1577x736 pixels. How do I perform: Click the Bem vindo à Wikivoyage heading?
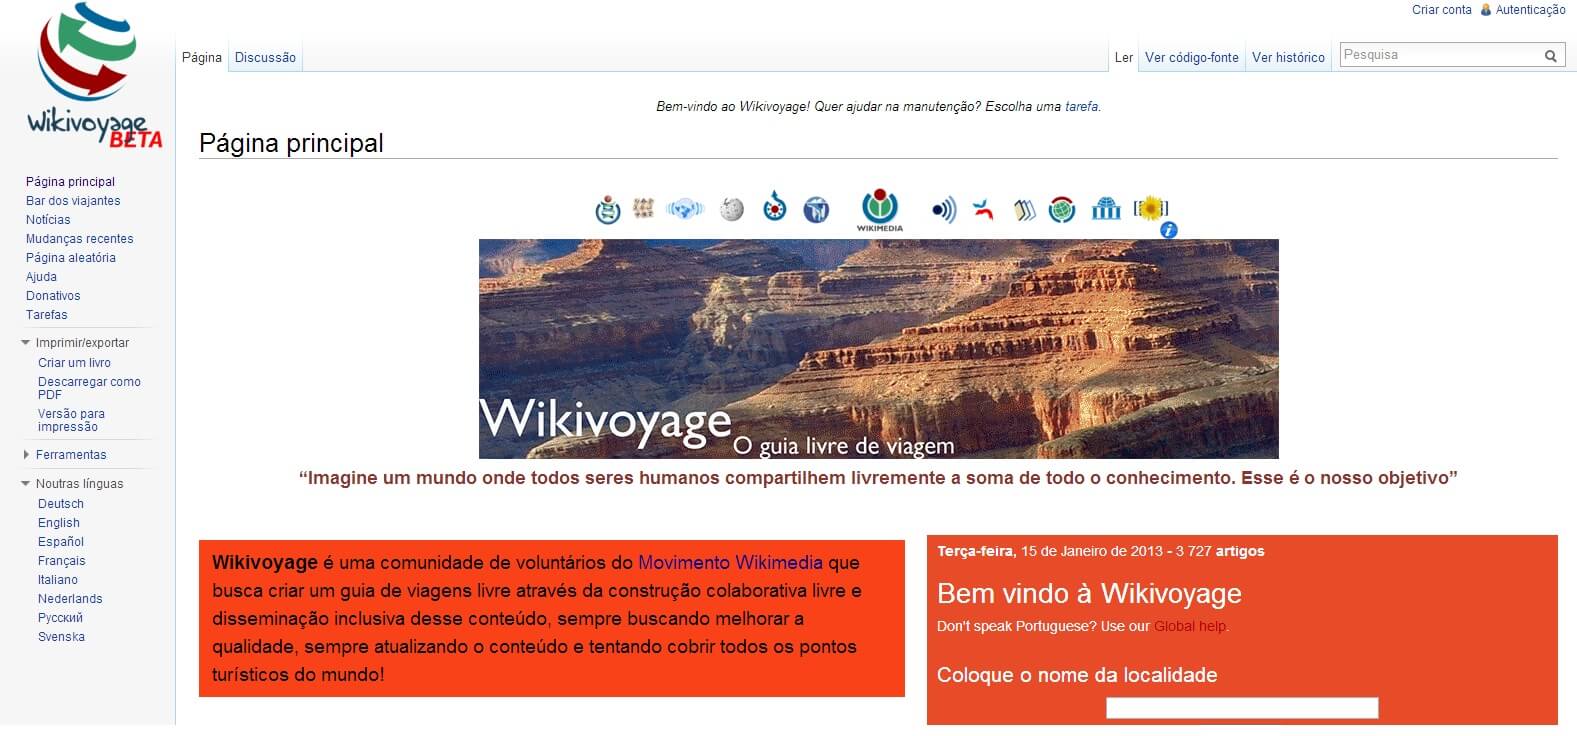1089,594
